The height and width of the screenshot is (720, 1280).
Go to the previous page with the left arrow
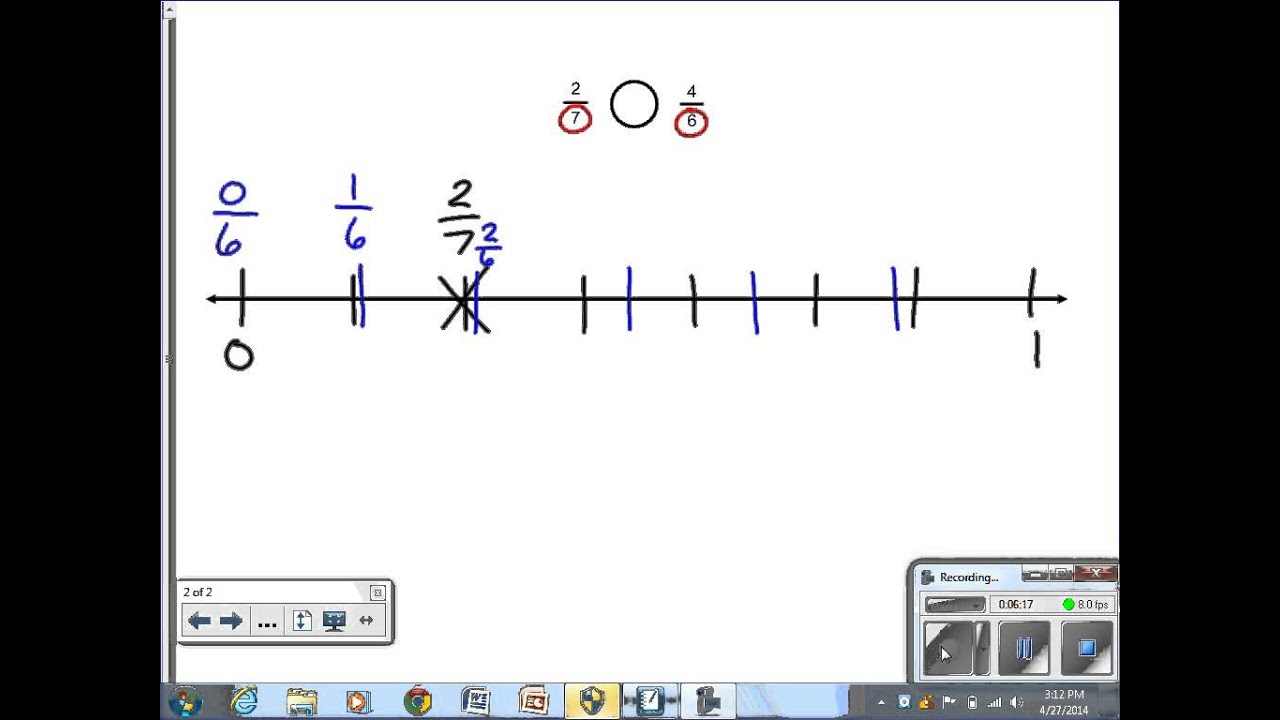pyautogui.click(x=199, y=621)
